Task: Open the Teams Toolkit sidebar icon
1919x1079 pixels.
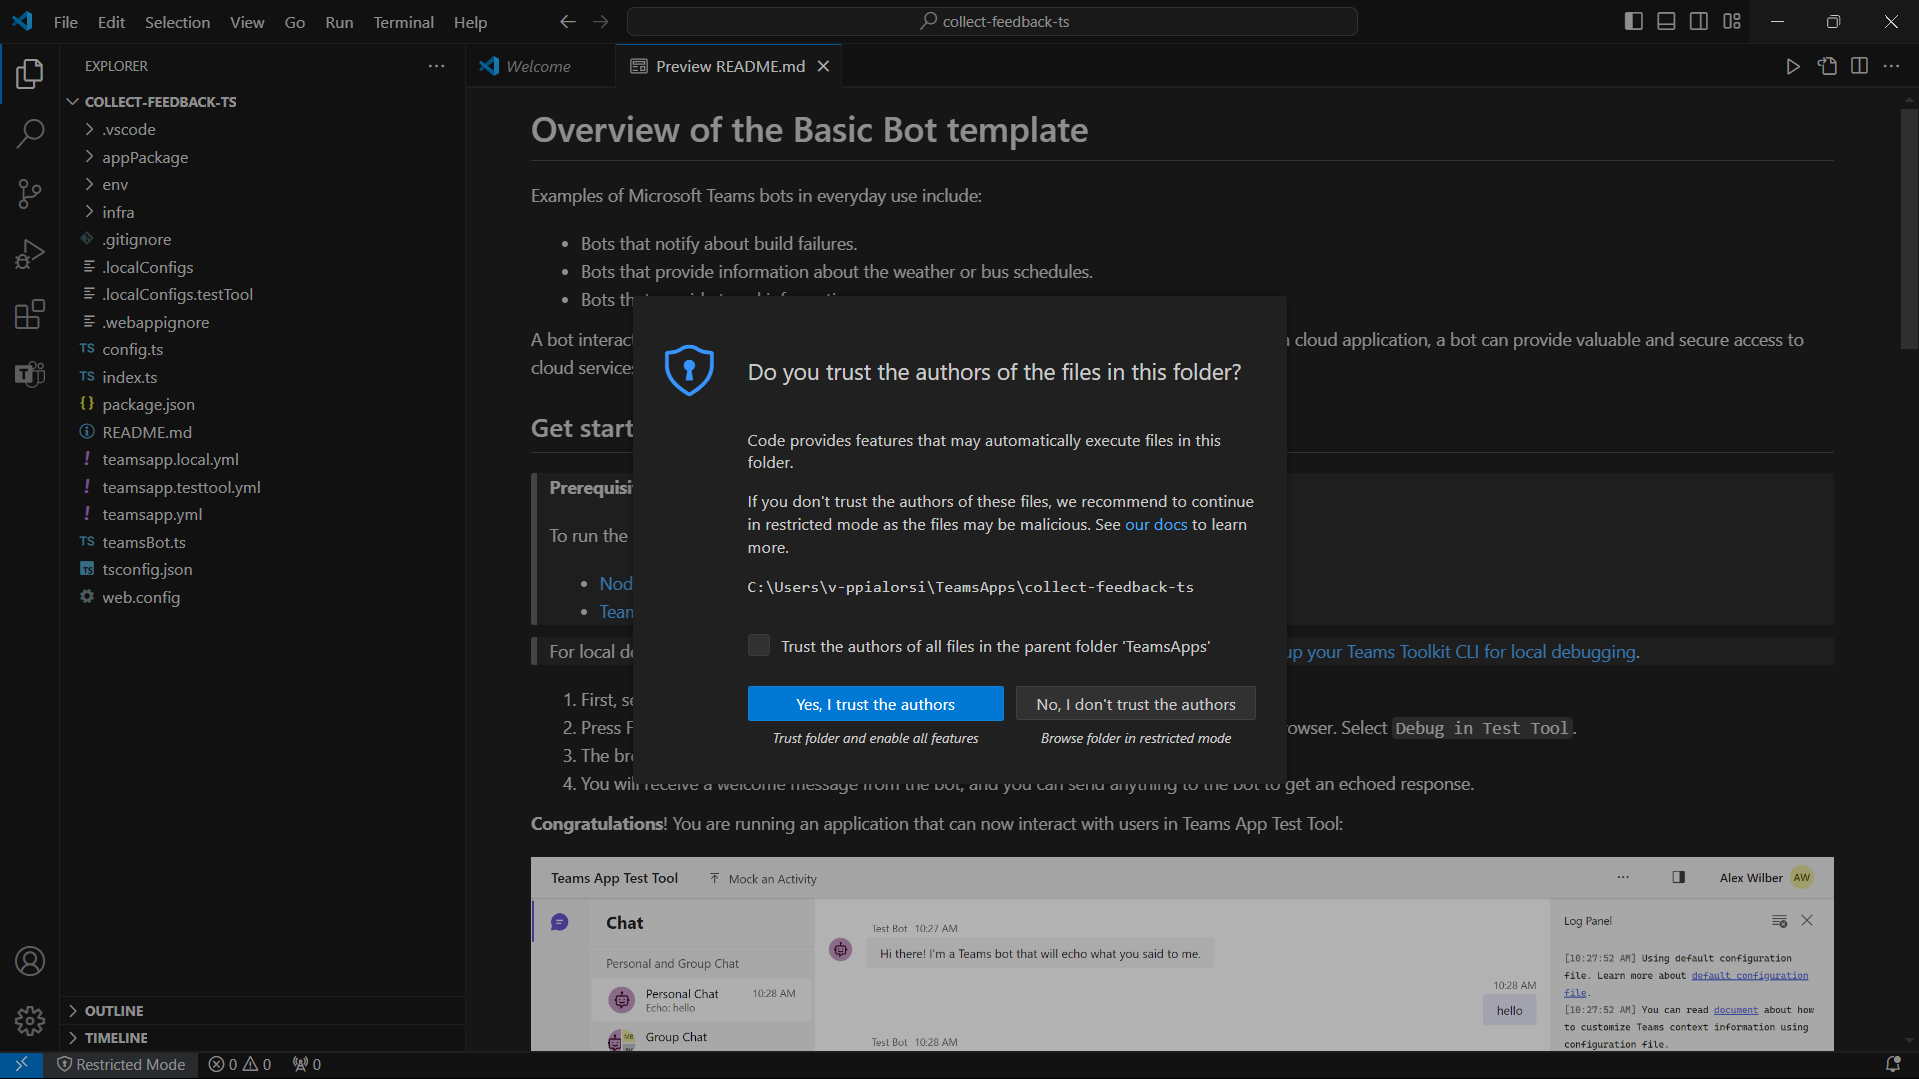Action: 29,373
